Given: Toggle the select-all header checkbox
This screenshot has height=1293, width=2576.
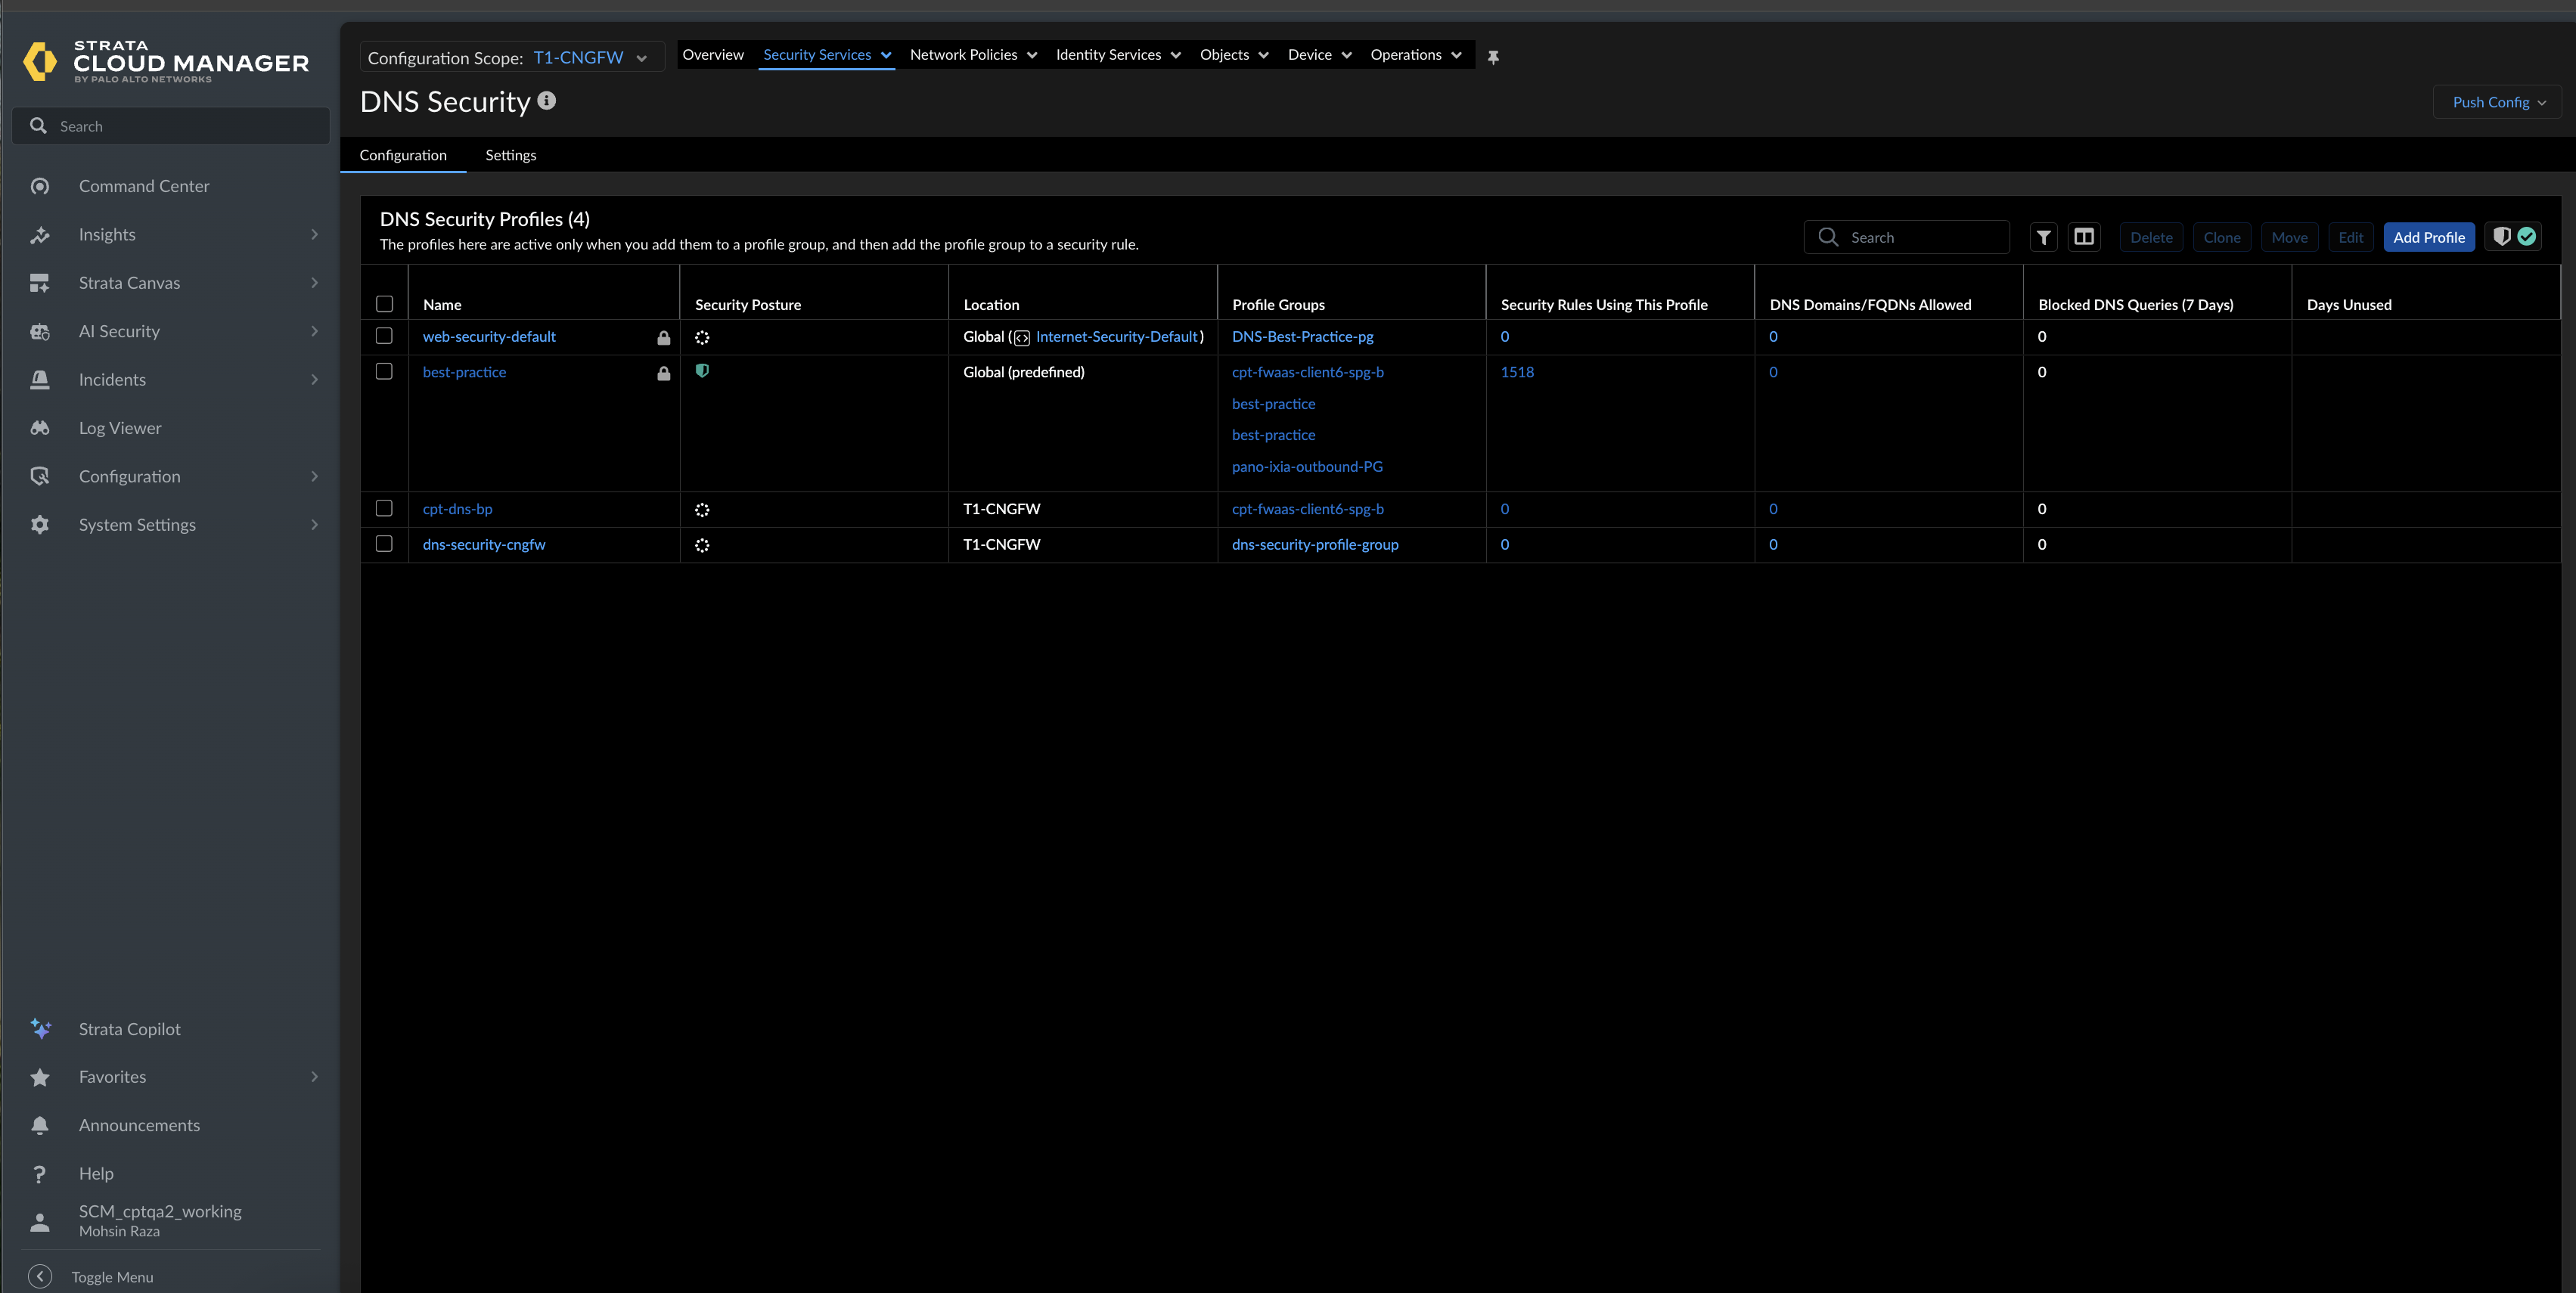Looking at the screenshot, I should [384, 304].
